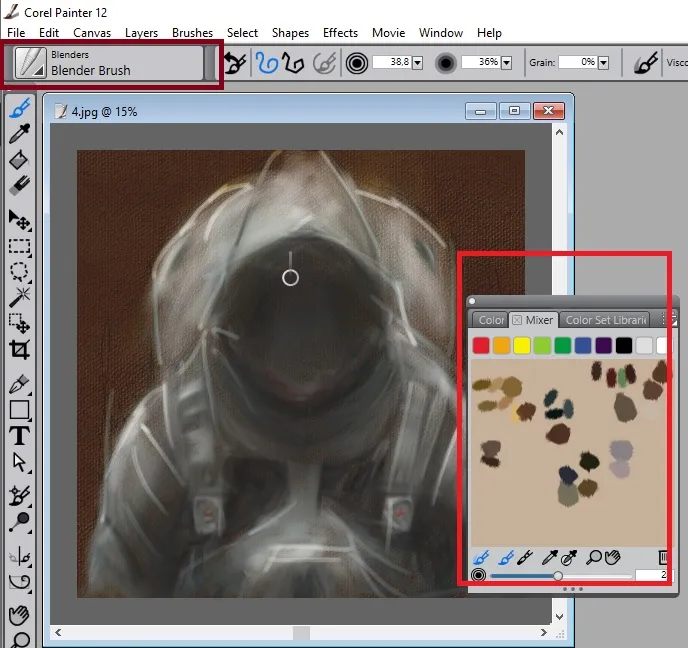Switch to the Color tab
The image size is (688, 648).
[x=490, y=320]
